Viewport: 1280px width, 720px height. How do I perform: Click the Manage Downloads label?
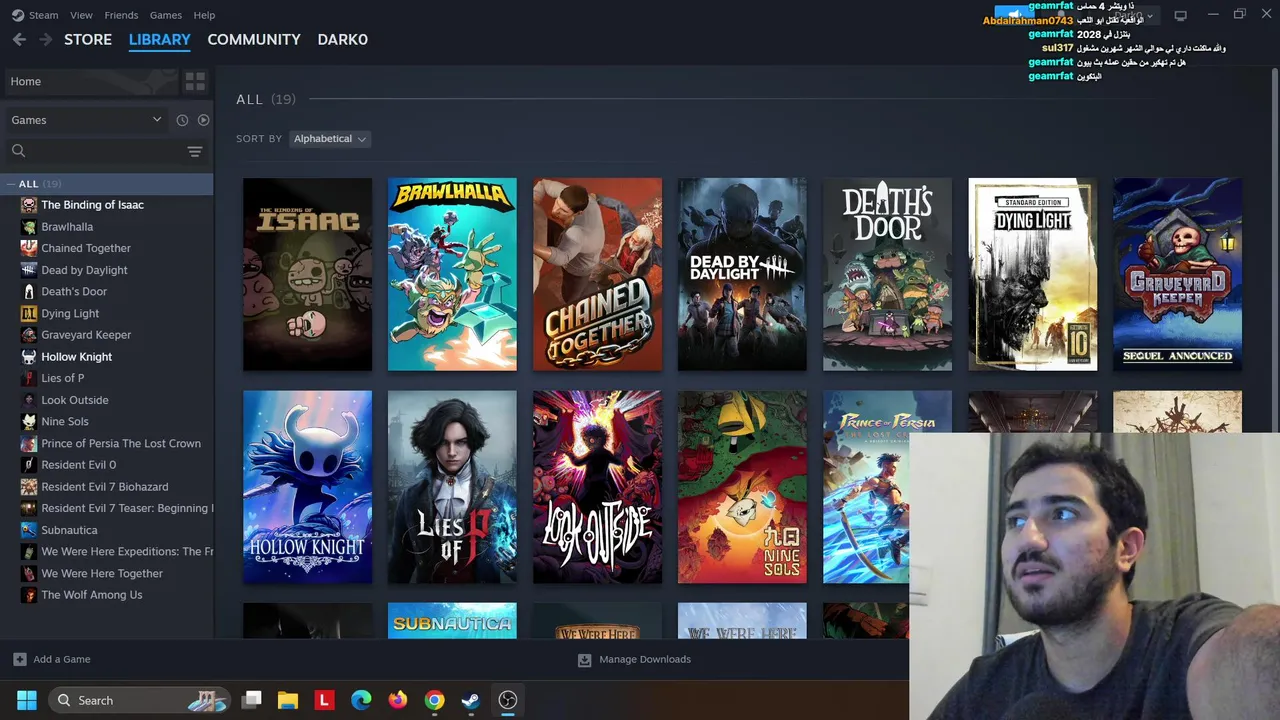pyautogui.click(x=645, y=659)
